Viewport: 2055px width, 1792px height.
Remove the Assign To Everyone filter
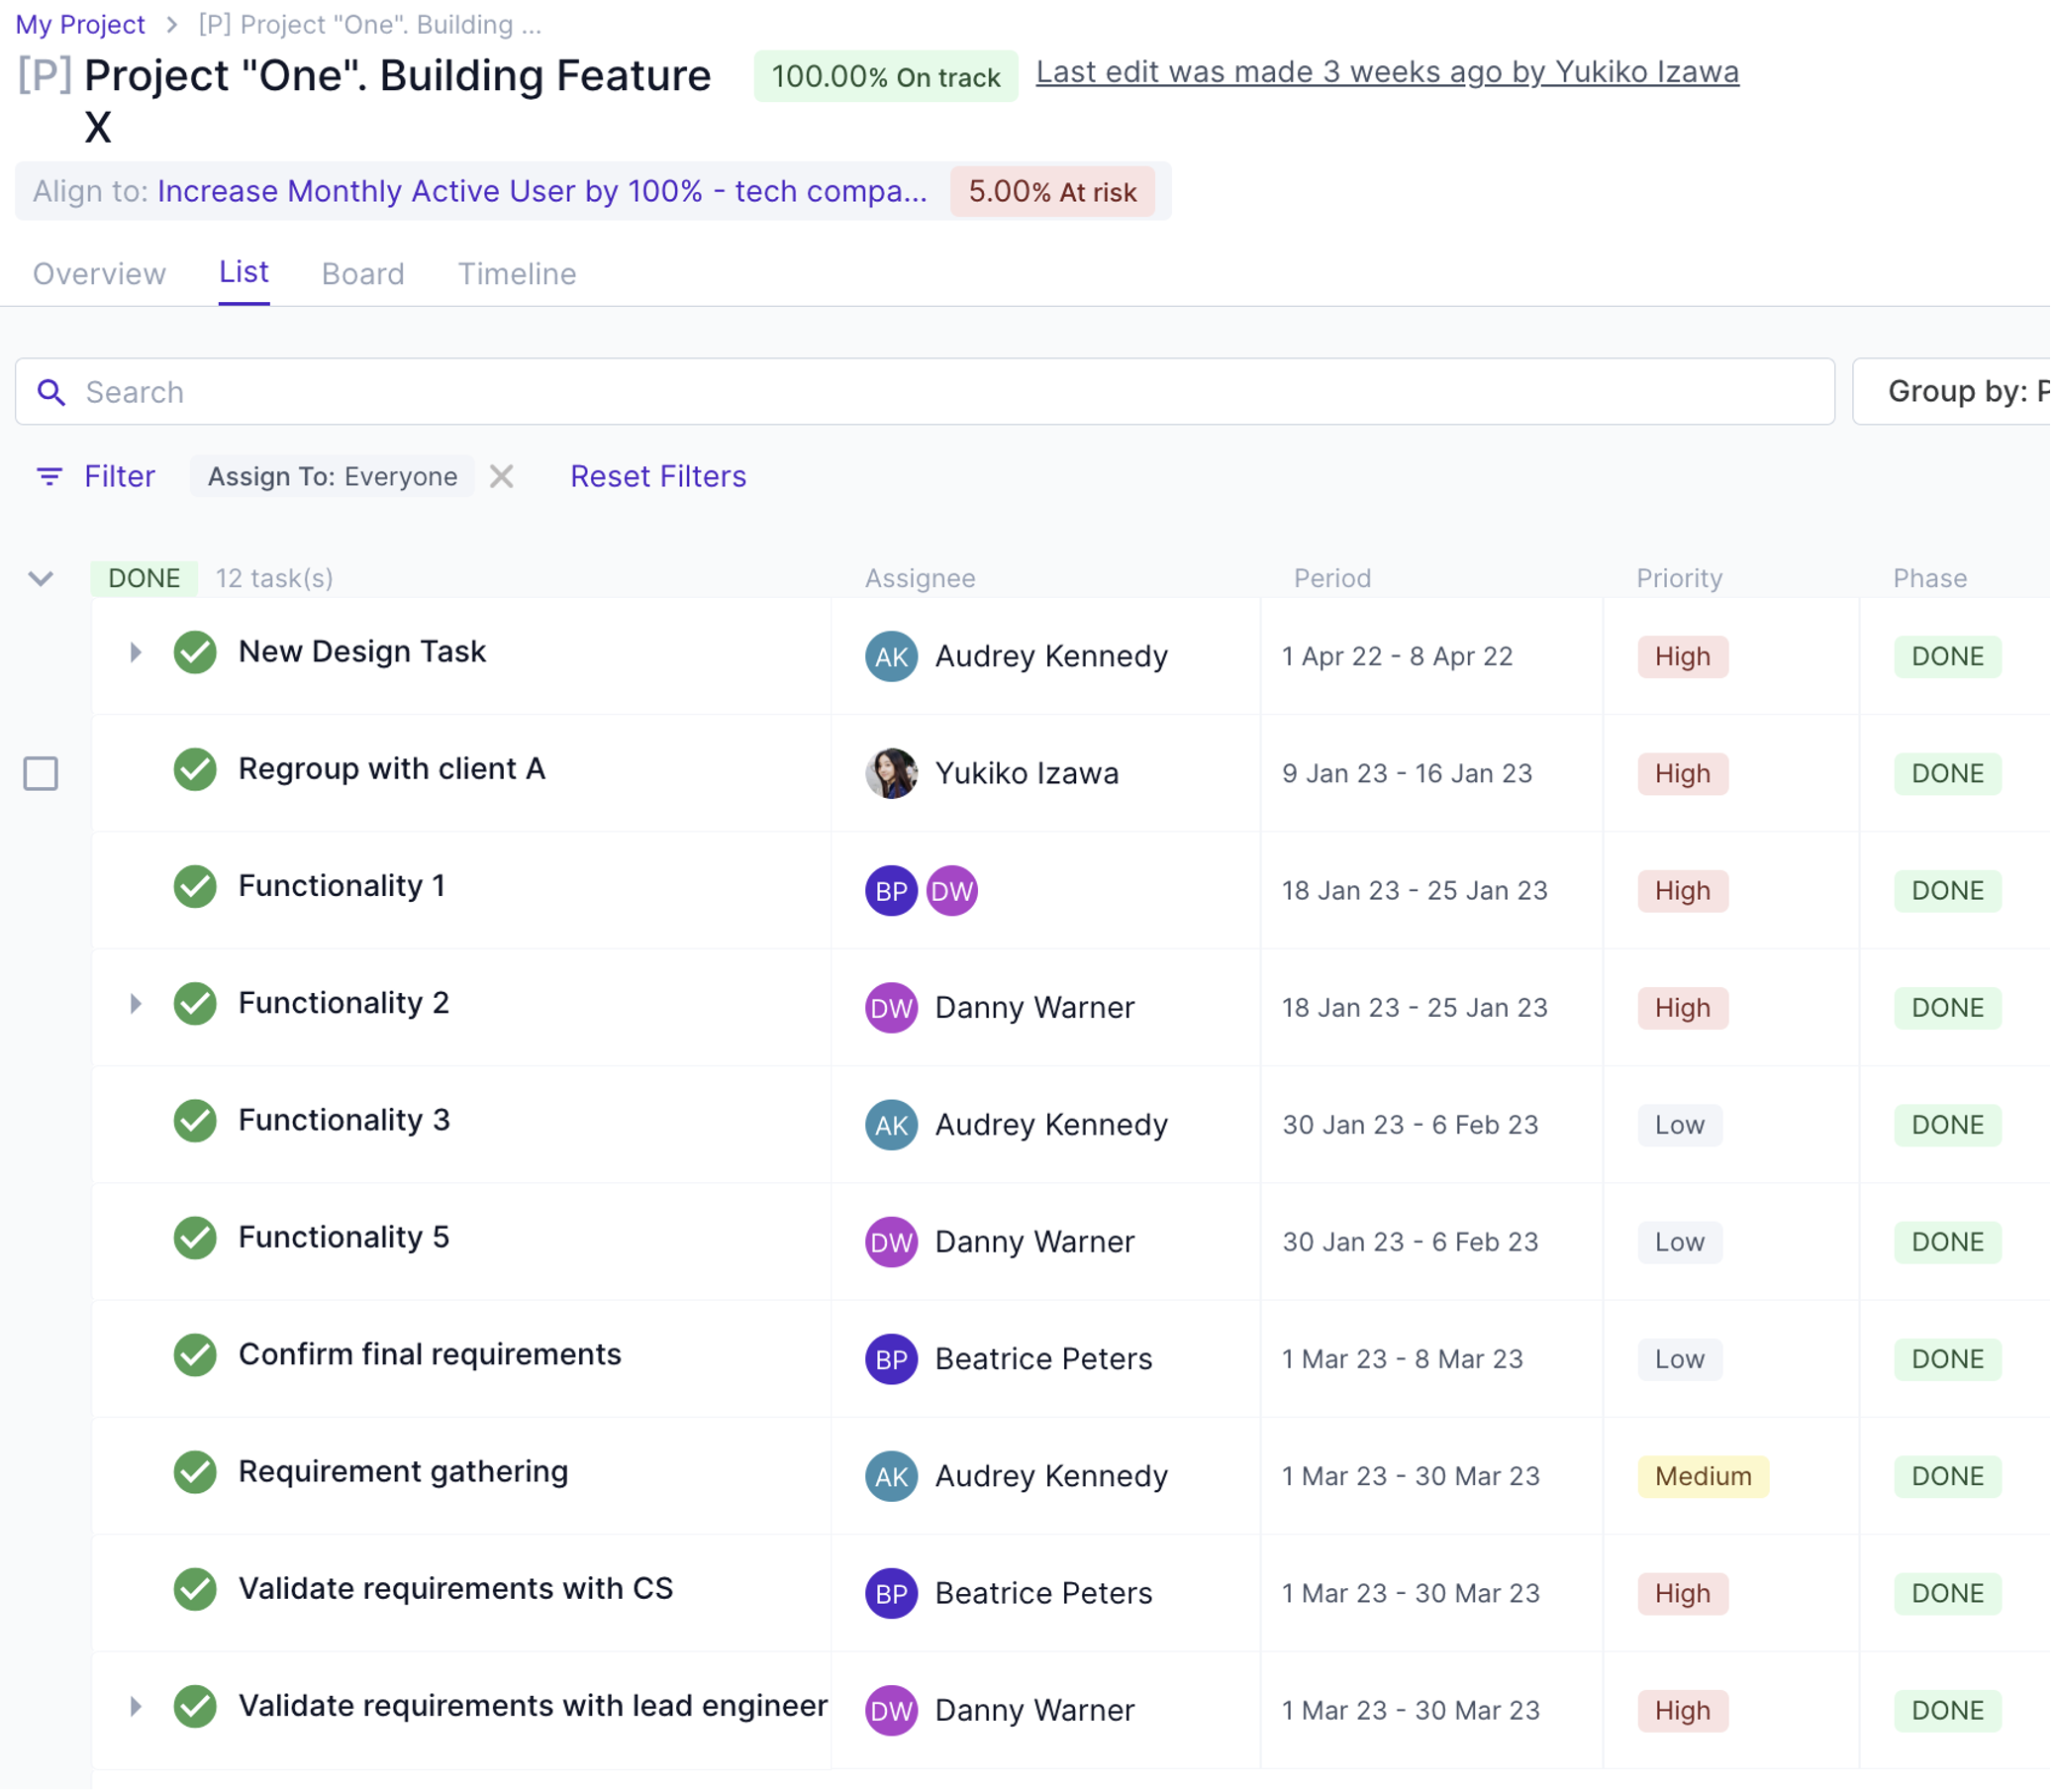pyautogui.click(x=502, y=477)
